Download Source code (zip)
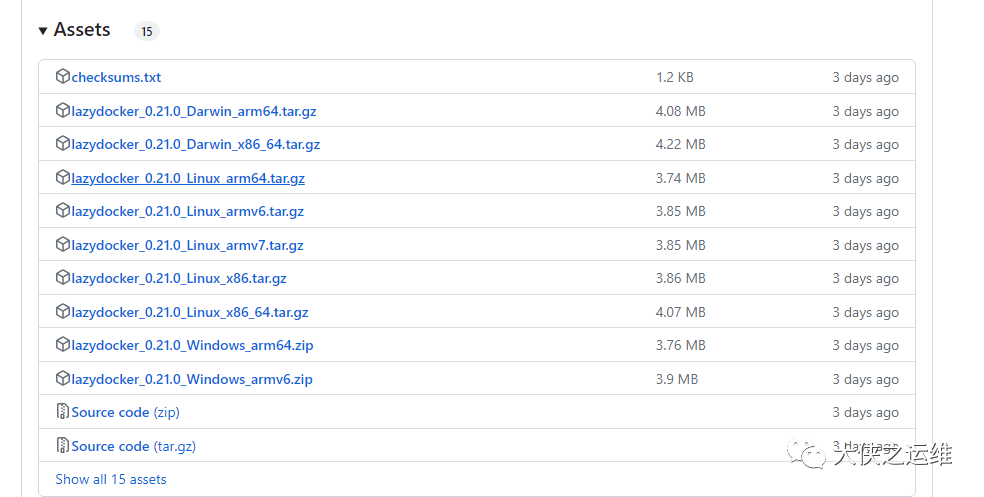This screenshot has height=497, width=984. pos(126,412)
